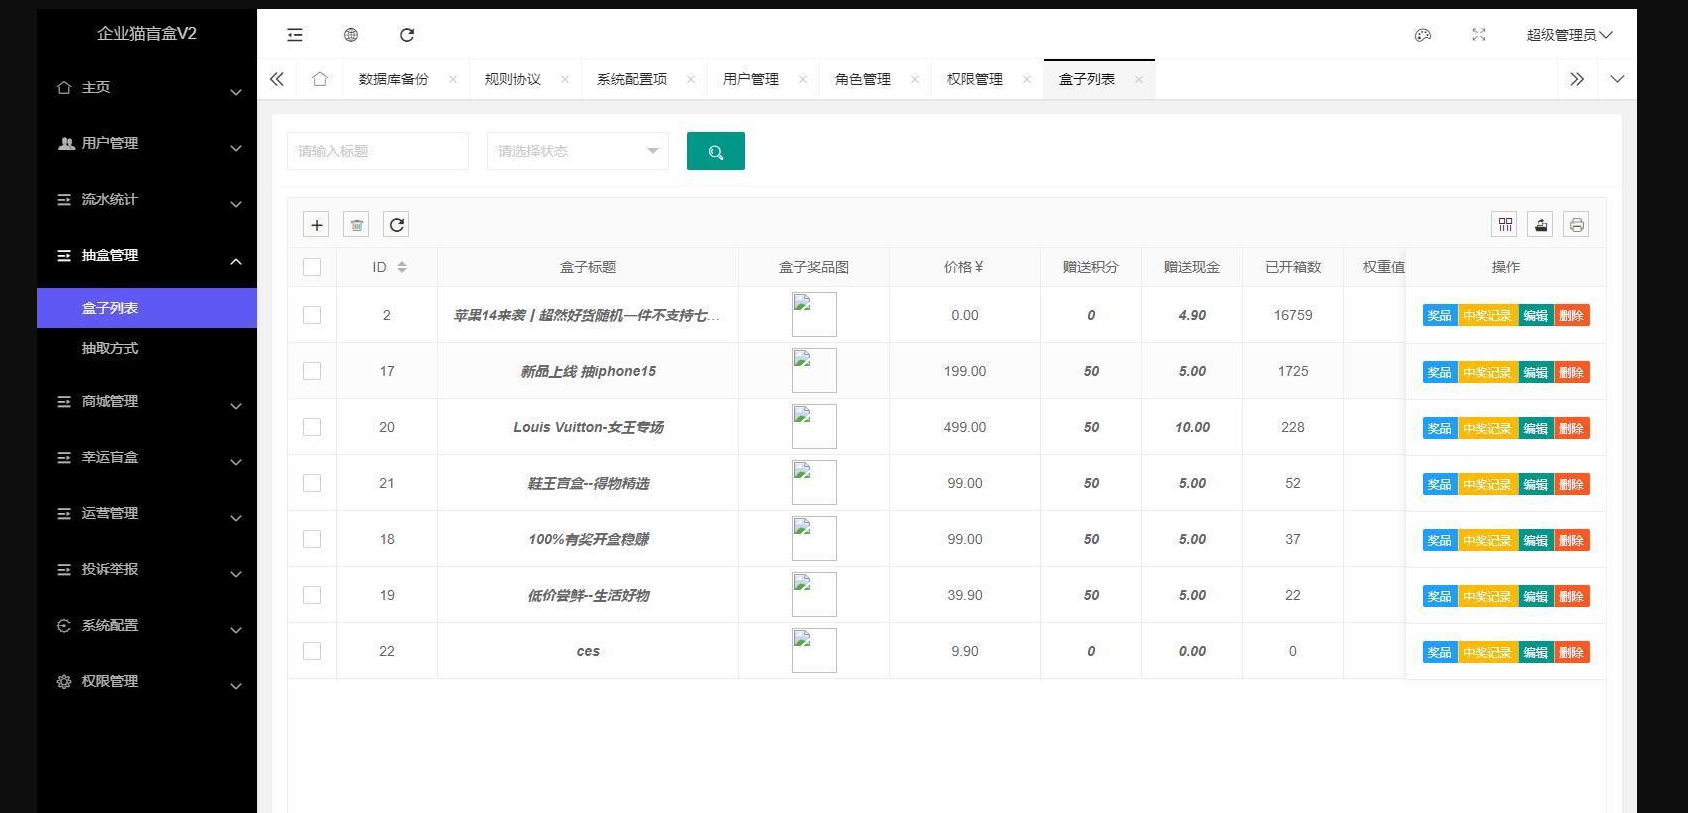Screen dimensions: 1688x813
Task: Open the column filter grid icon
Action: (1505, 225)
